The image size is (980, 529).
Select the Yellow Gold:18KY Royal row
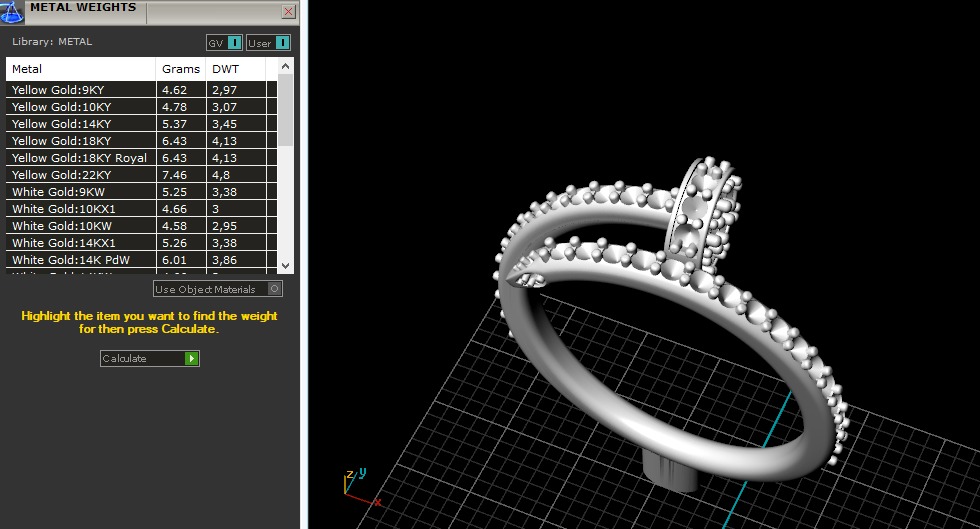point(141,158)
